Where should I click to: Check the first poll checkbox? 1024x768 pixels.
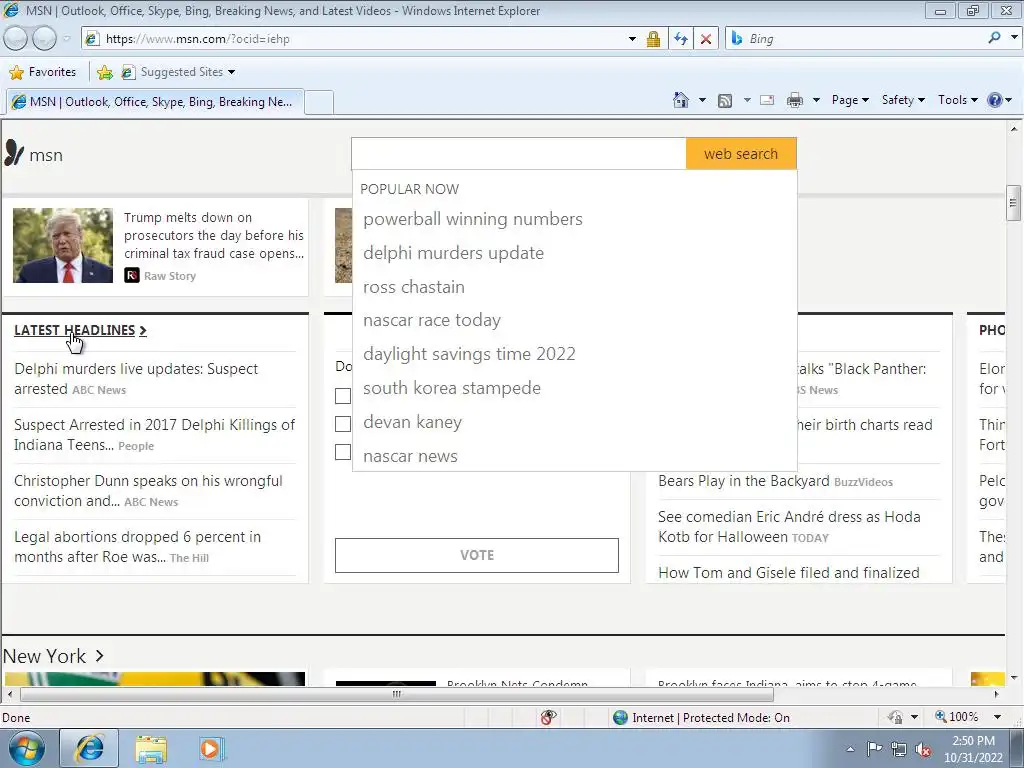click(343, 396)
